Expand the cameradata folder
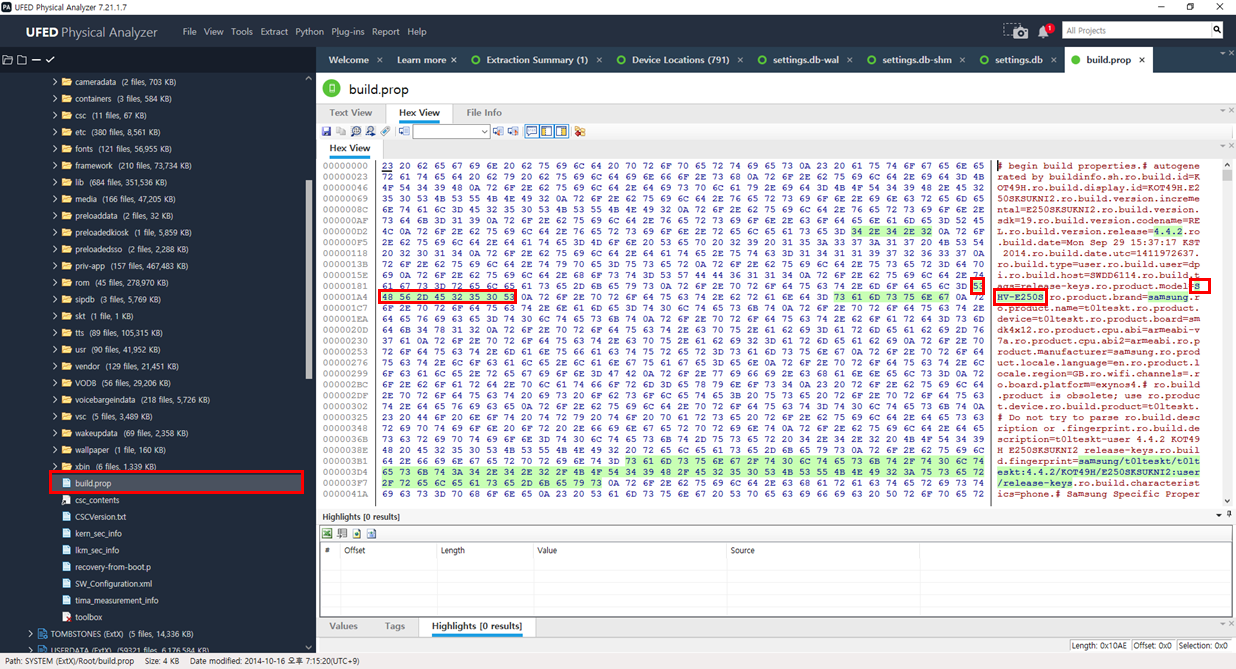1236x669 pixels. pyautogui.click(x=55, y=82)
